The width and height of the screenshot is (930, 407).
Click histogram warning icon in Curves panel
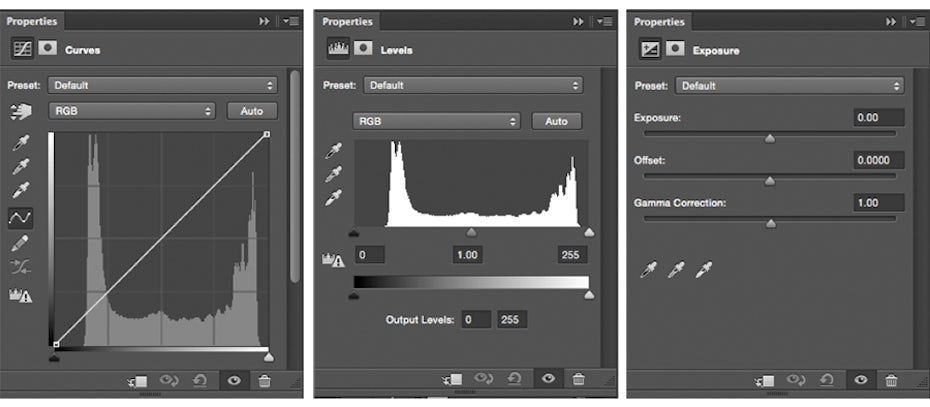(20, 294)
